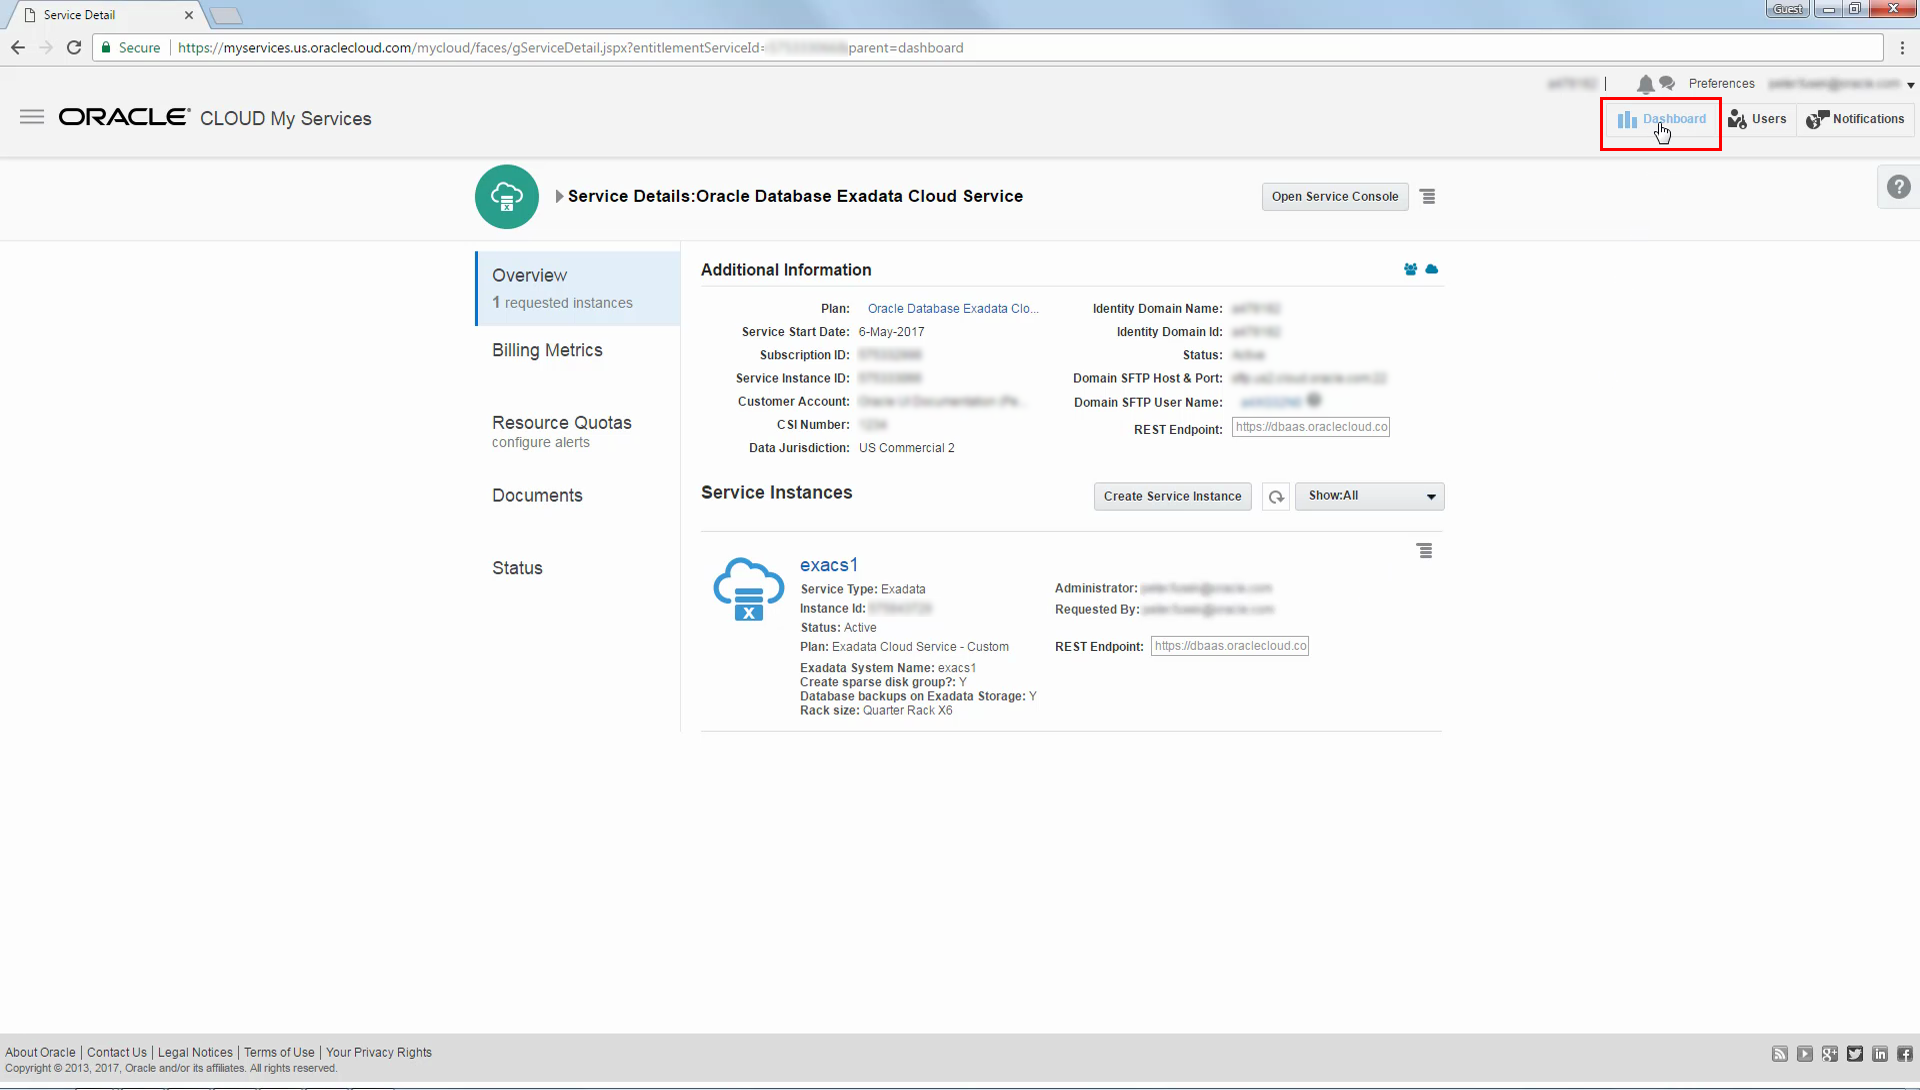Open the About Oracle footer link

pyautogui.click(x=40, y=1053)
